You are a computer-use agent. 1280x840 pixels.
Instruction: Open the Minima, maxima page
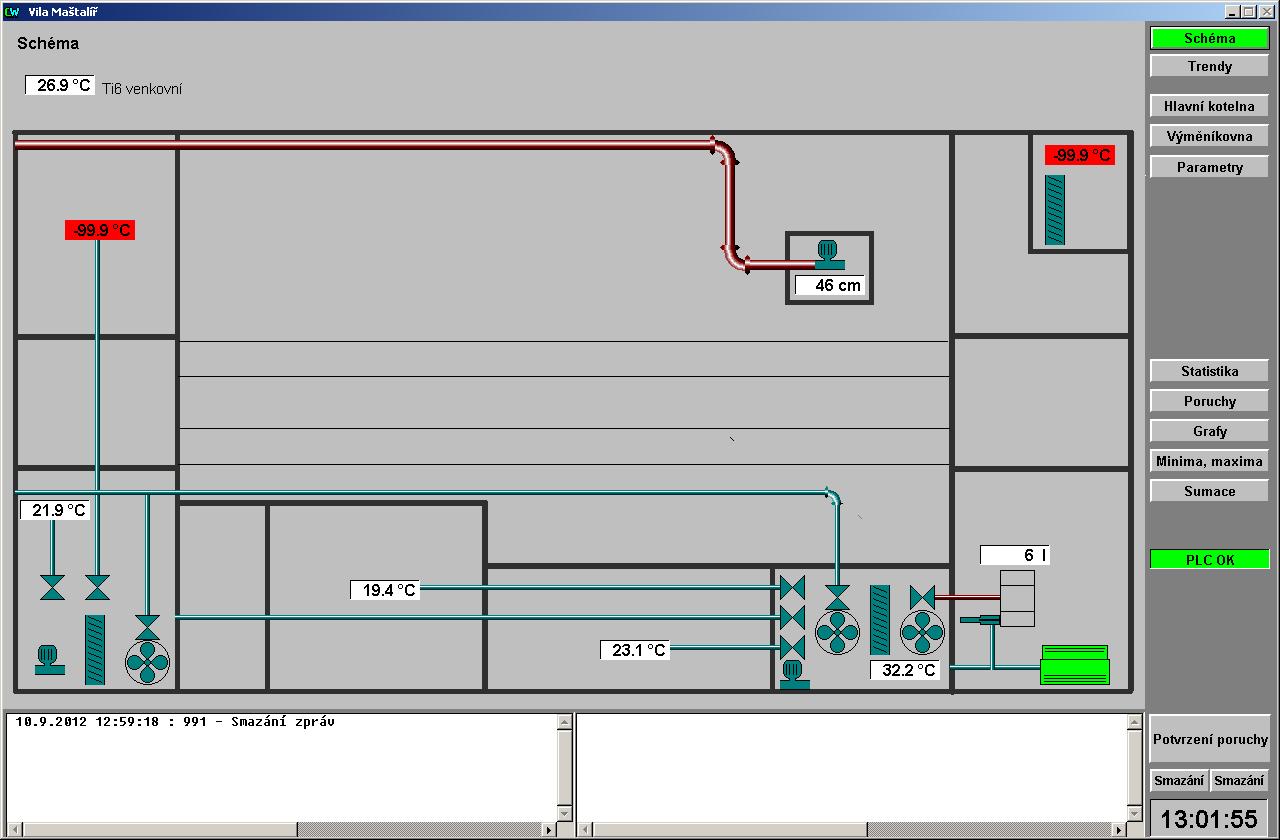(x=1209, y=461)
